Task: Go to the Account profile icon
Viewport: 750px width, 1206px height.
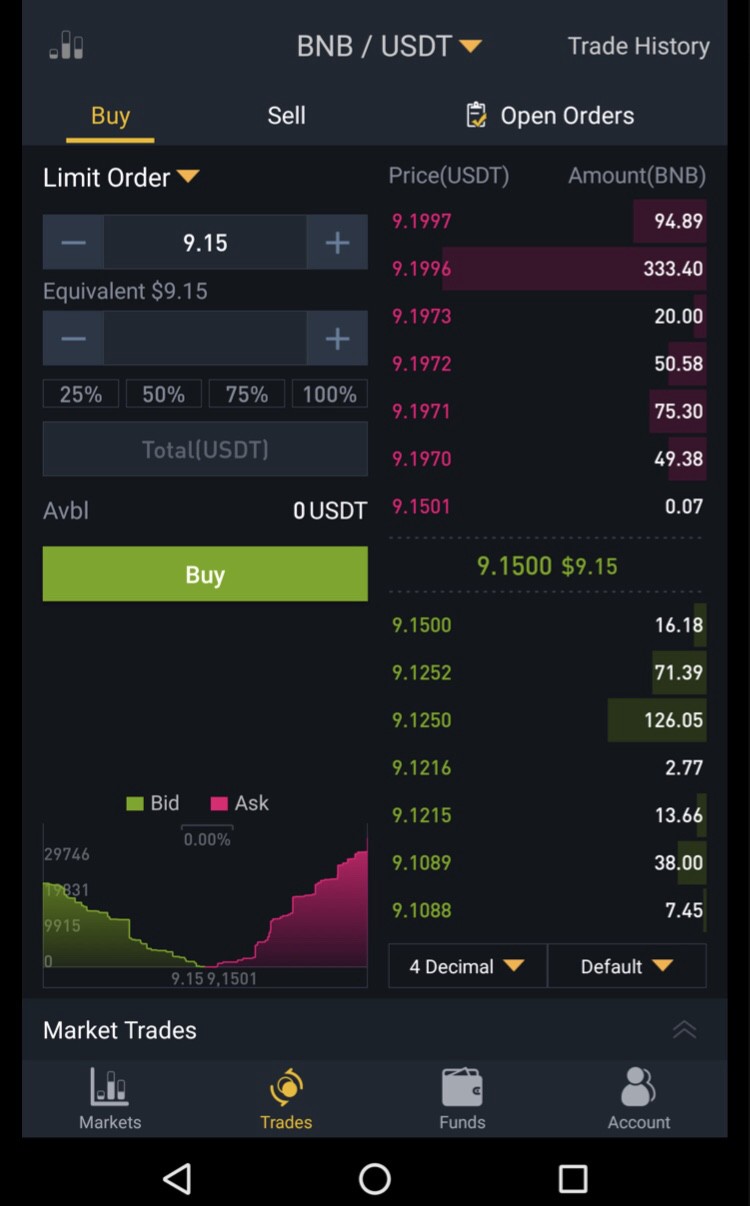Action: tap(638, 1087)
